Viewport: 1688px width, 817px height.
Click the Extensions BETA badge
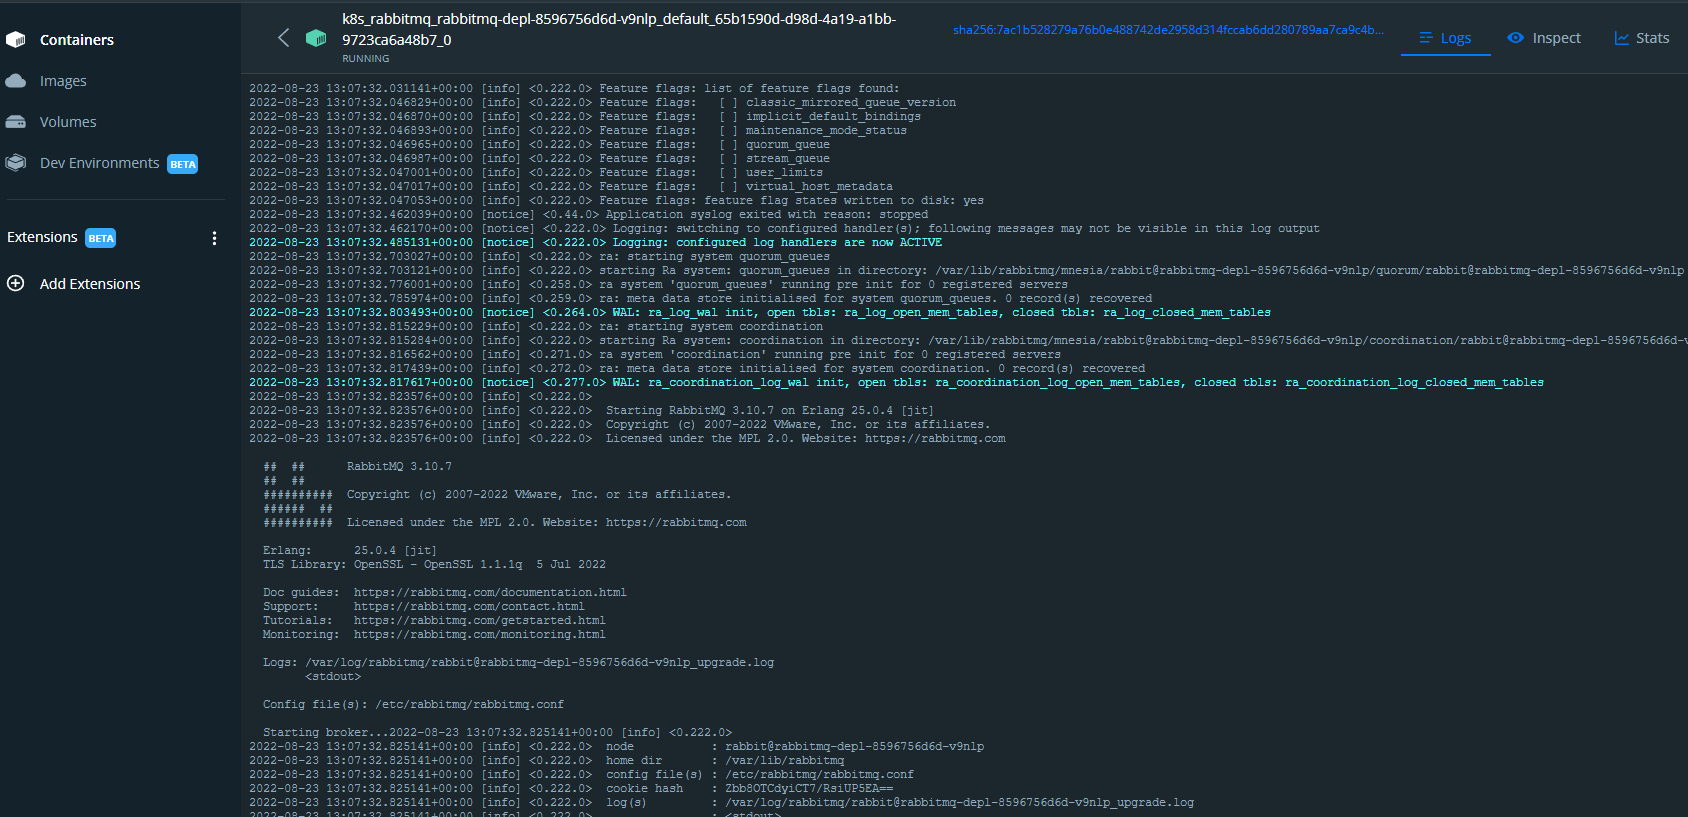(100, 238)
